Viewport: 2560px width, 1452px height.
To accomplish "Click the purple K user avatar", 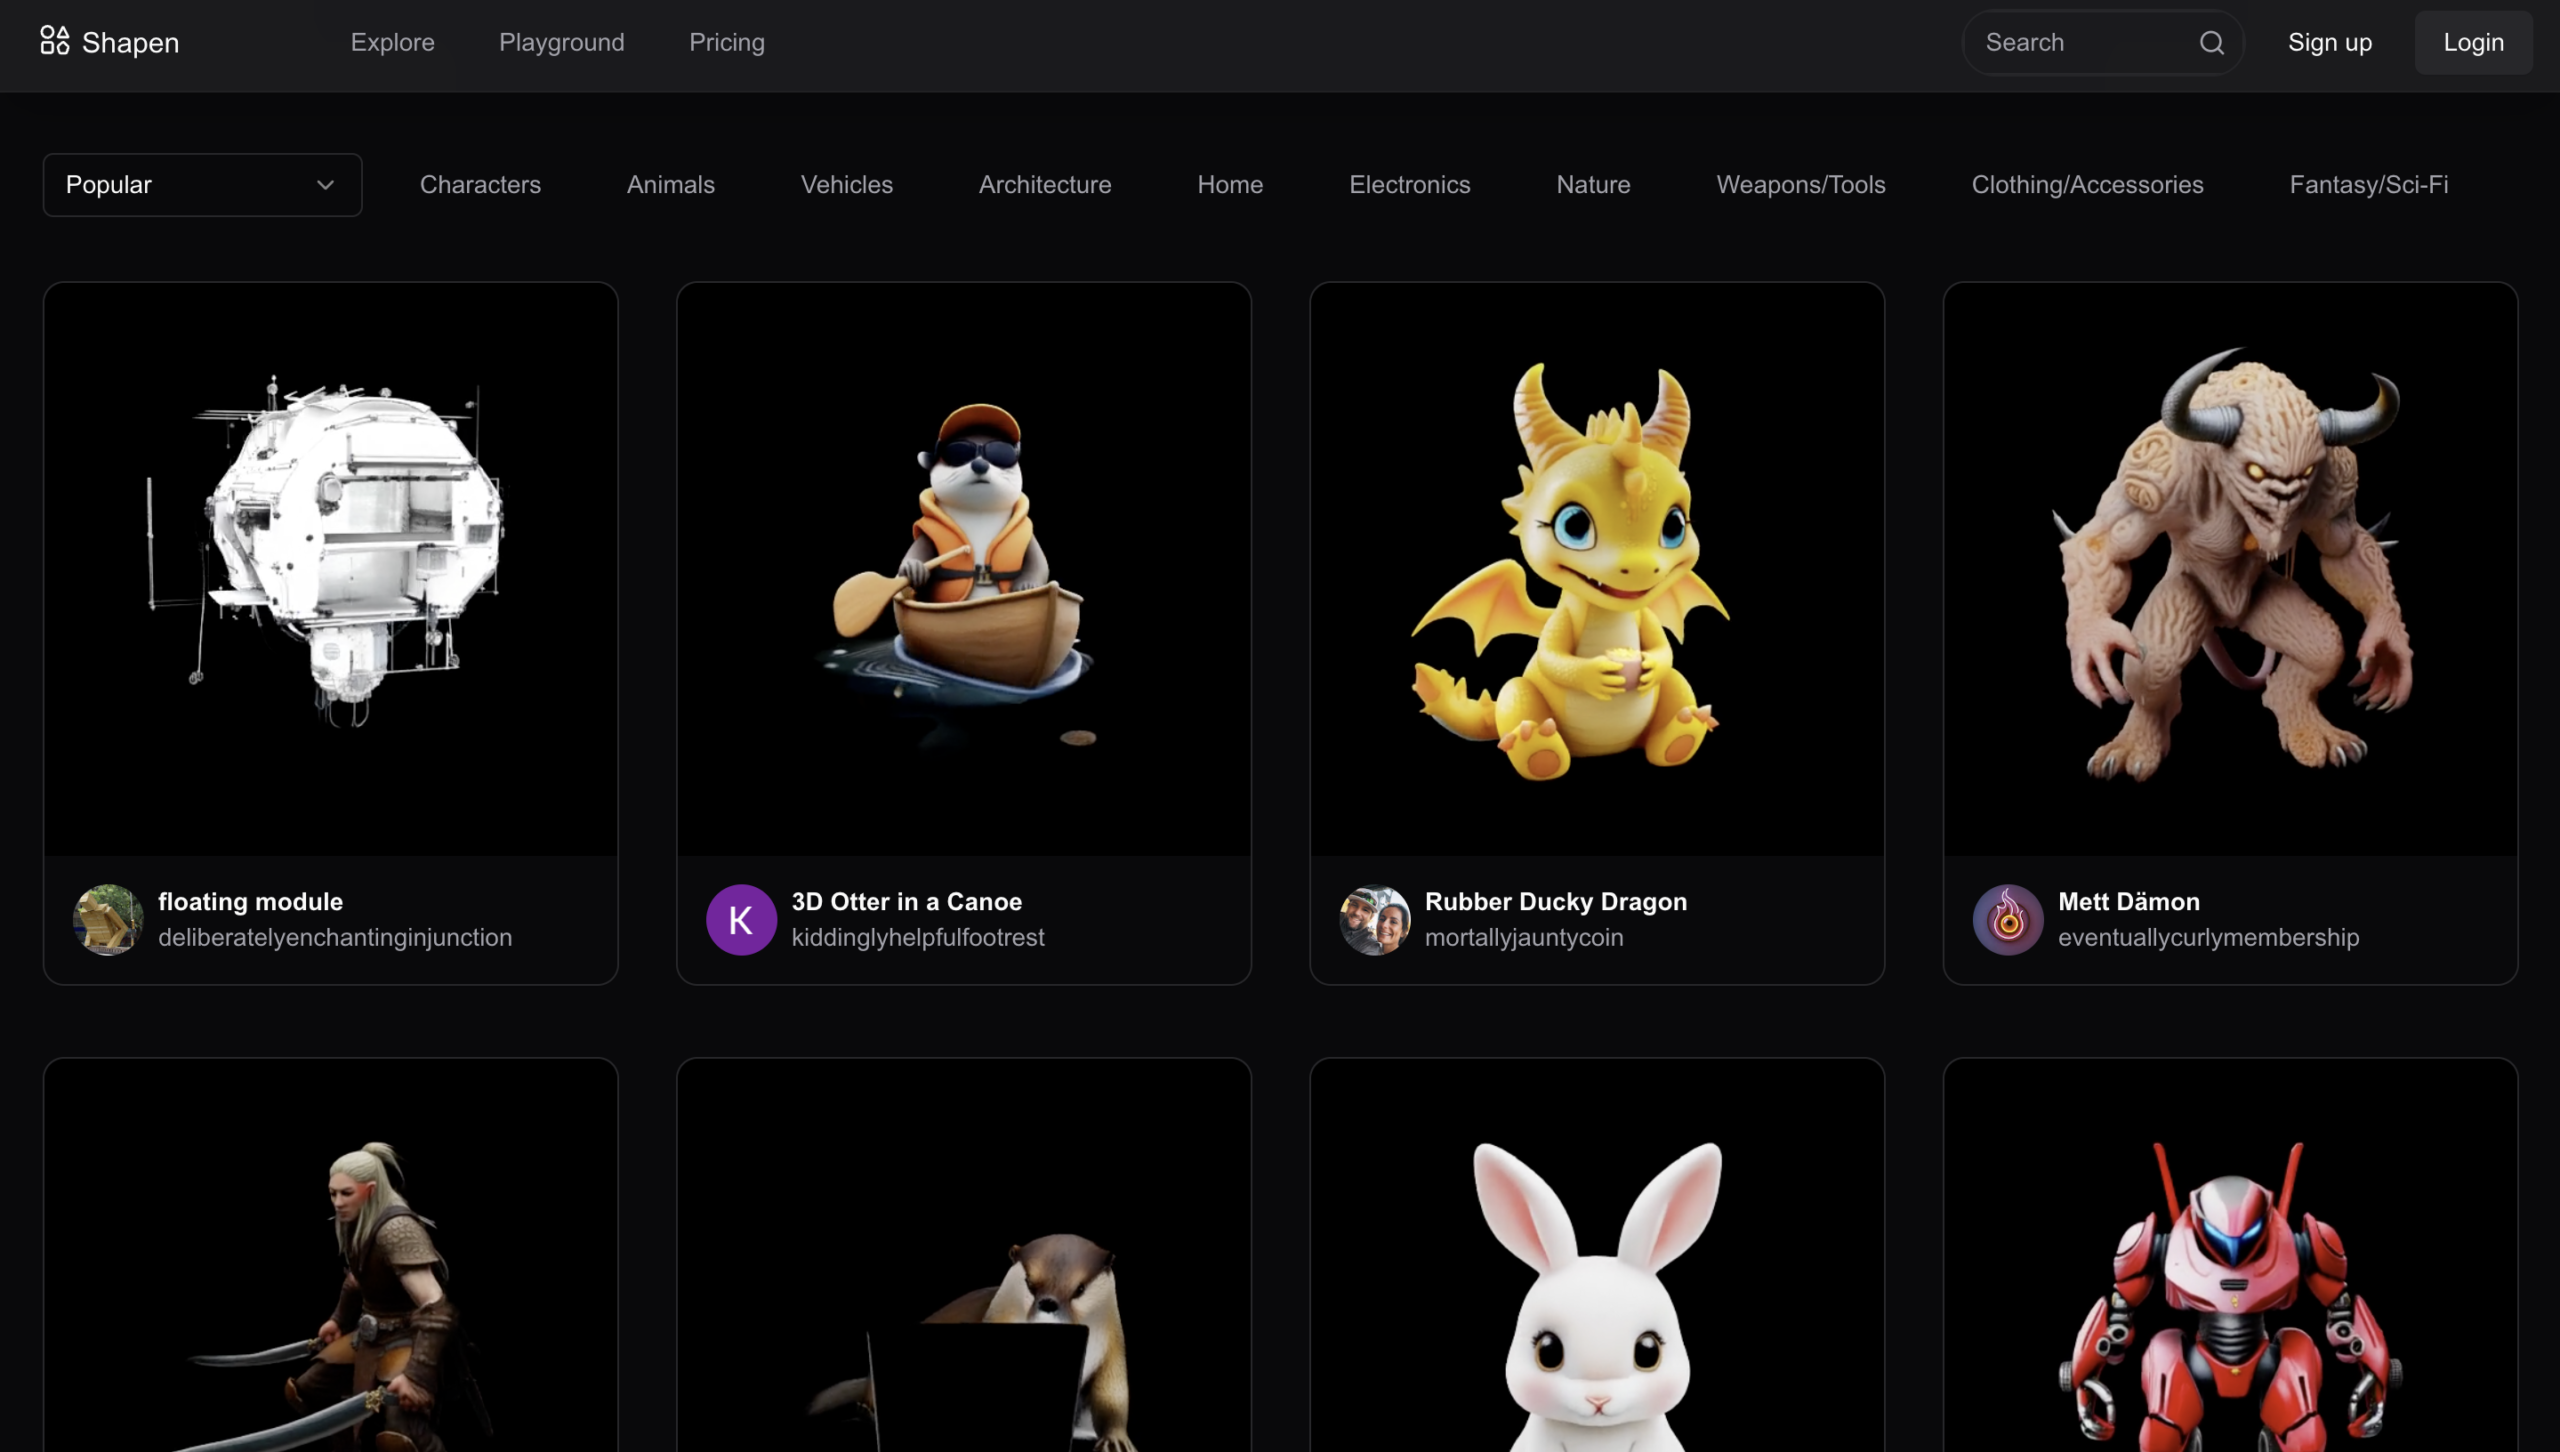I will click(x=741, y=919).
